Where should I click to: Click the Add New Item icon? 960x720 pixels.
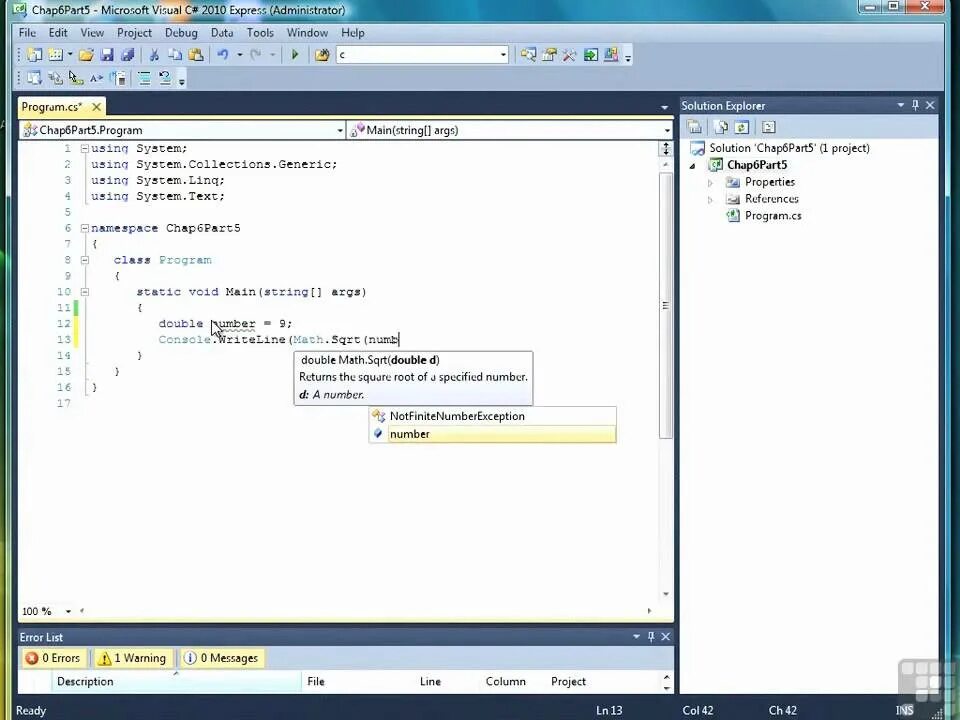point(55,55)
